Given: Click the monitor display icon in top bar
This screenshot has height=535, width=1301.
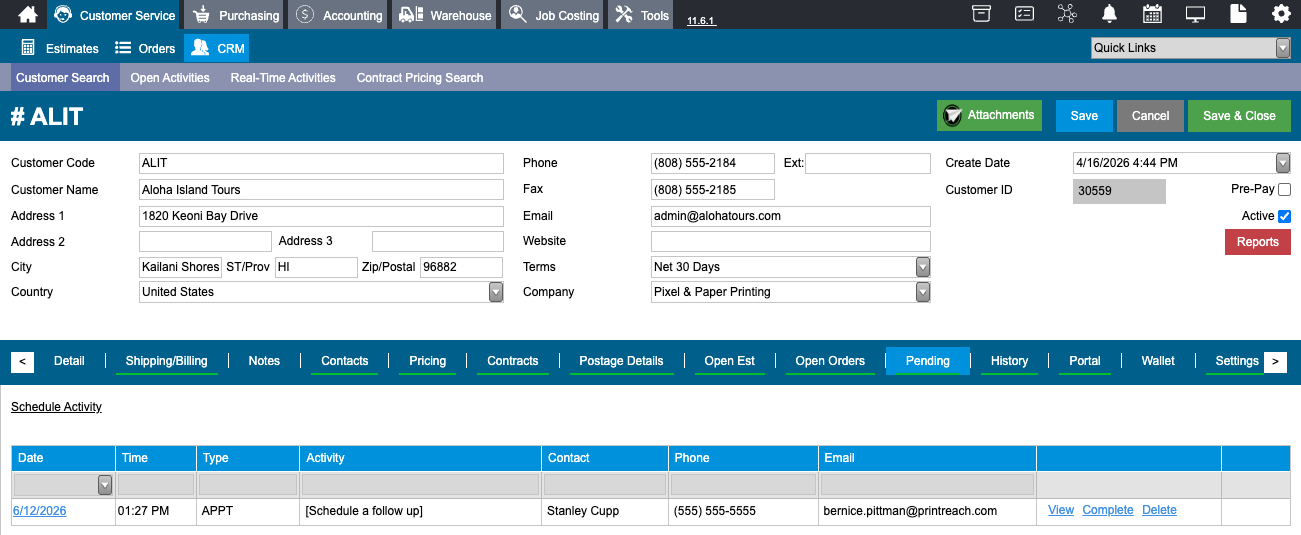Looking at the screenshot, I should pyautogui.click(x=1195, y=14).
